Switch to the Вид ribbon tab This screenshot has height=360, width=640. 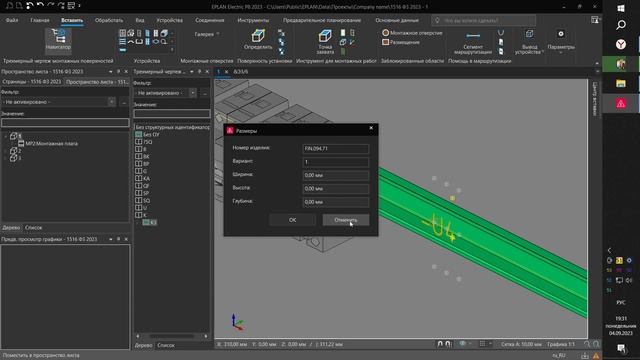pos(140,20)
